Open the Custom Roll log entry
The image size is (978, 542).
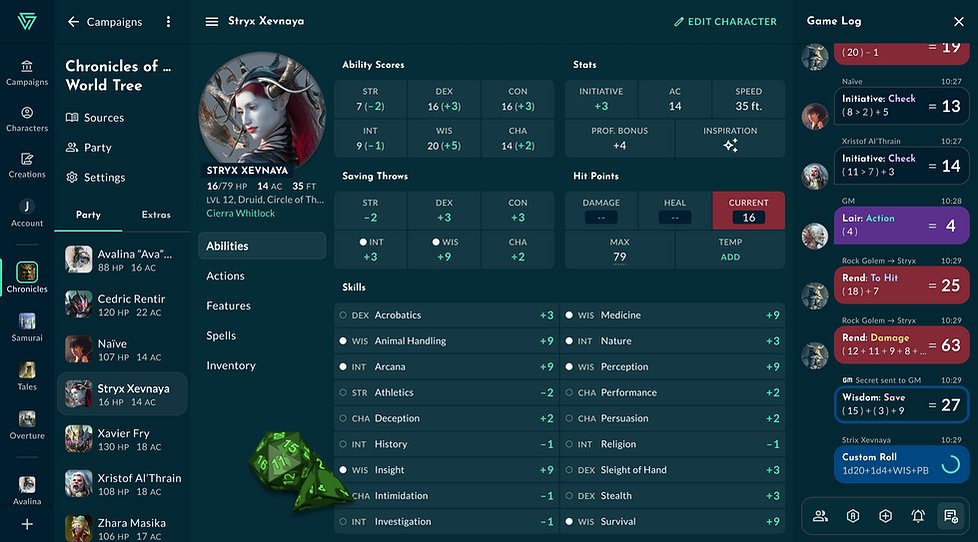pyautogui.click(x=901, y=464)
